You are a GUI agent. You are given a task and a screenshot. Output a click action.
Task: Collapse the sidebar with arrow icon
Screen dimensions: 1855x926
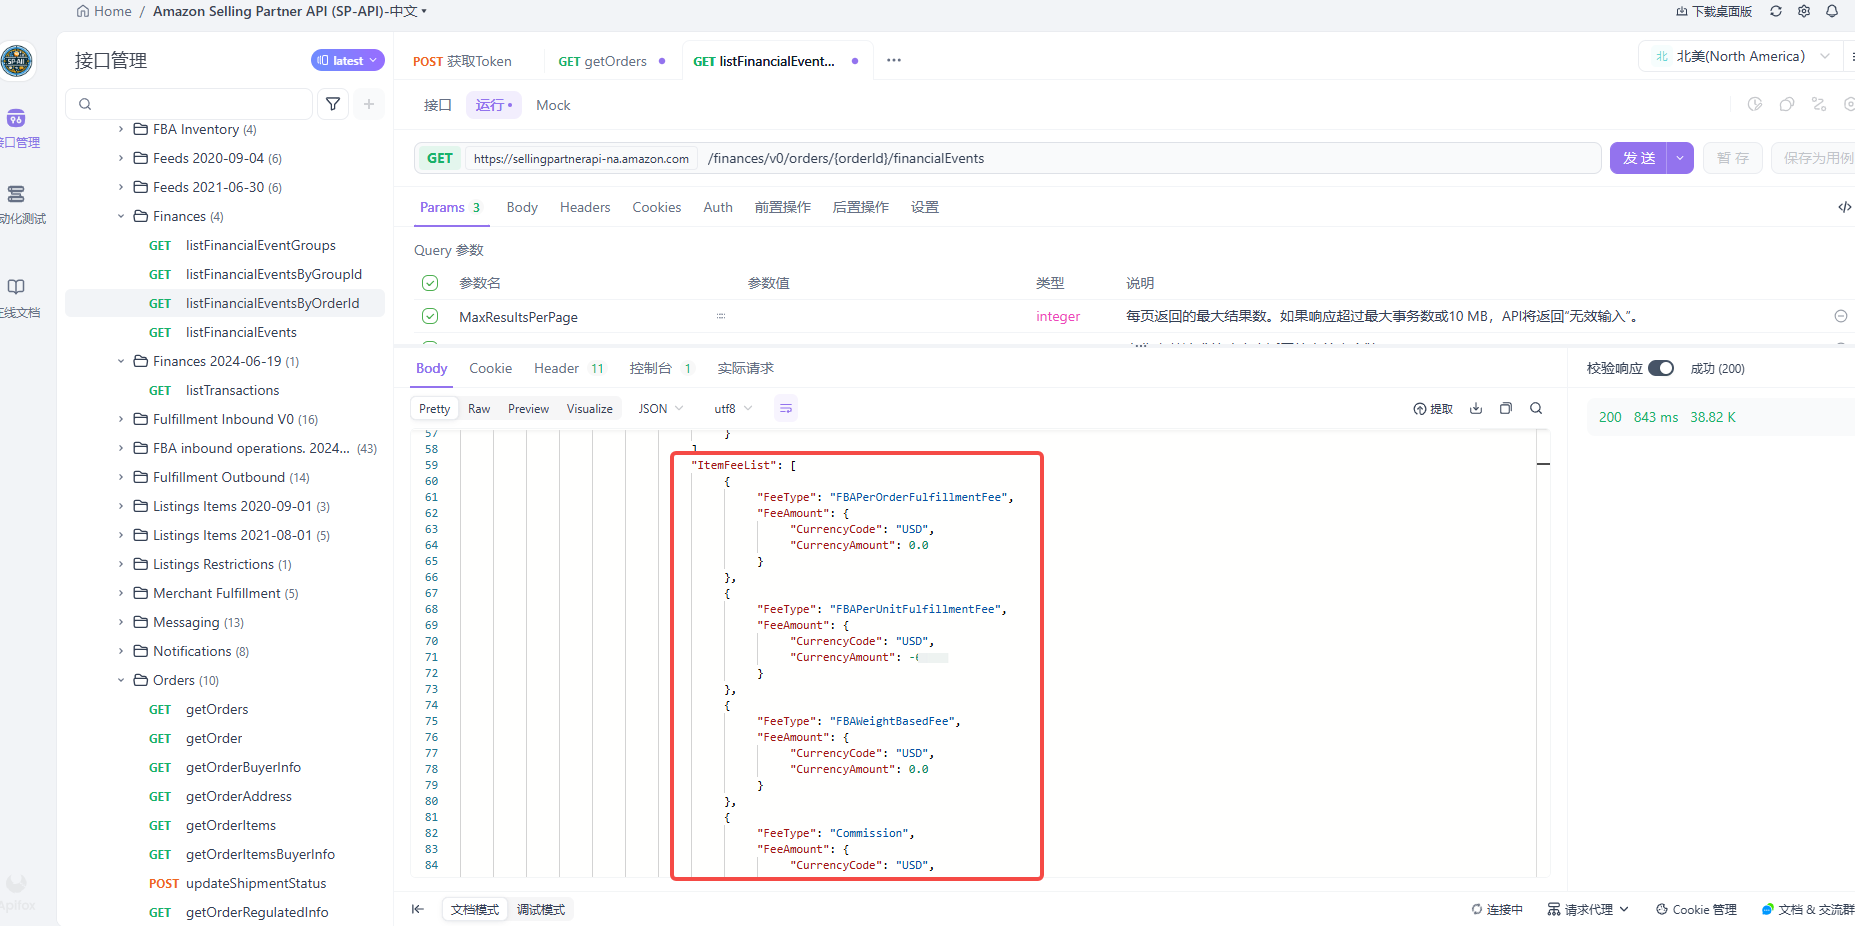[418, 909]
